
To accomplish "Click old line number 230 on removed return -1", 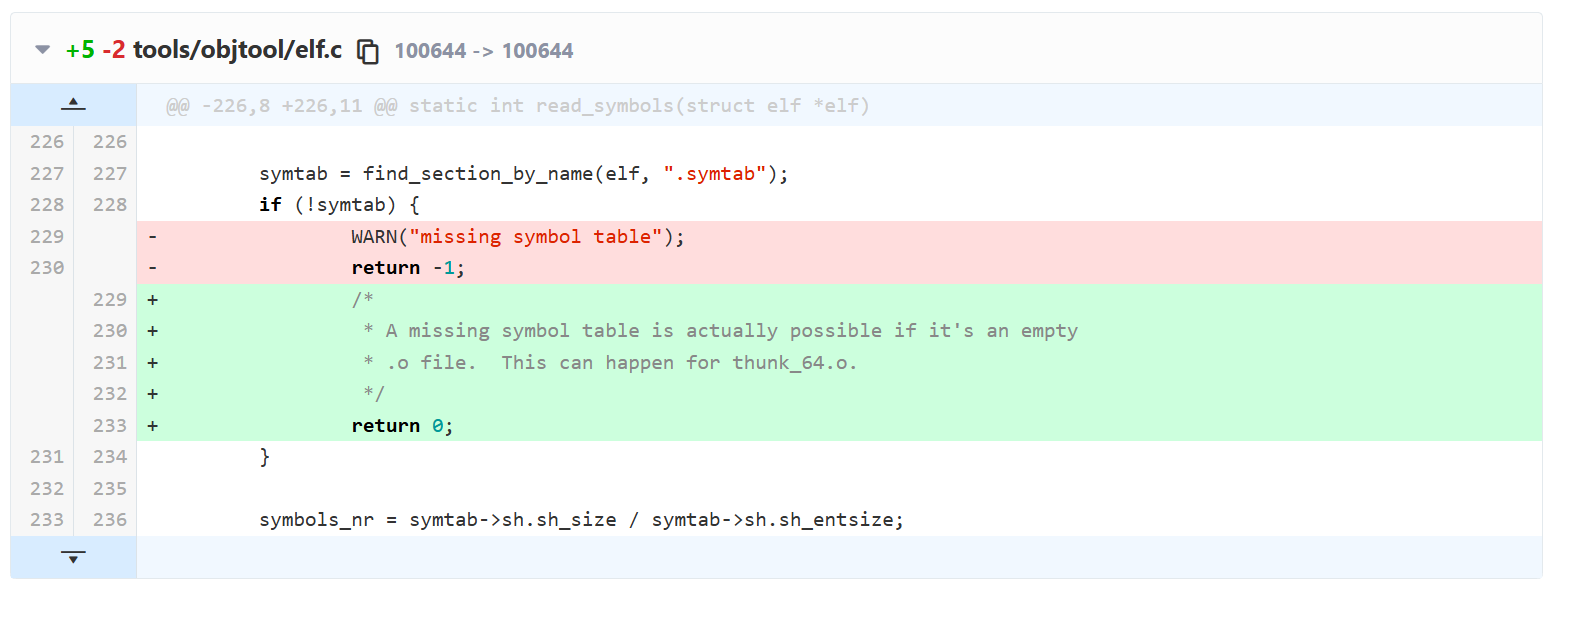I will (47, 268).
